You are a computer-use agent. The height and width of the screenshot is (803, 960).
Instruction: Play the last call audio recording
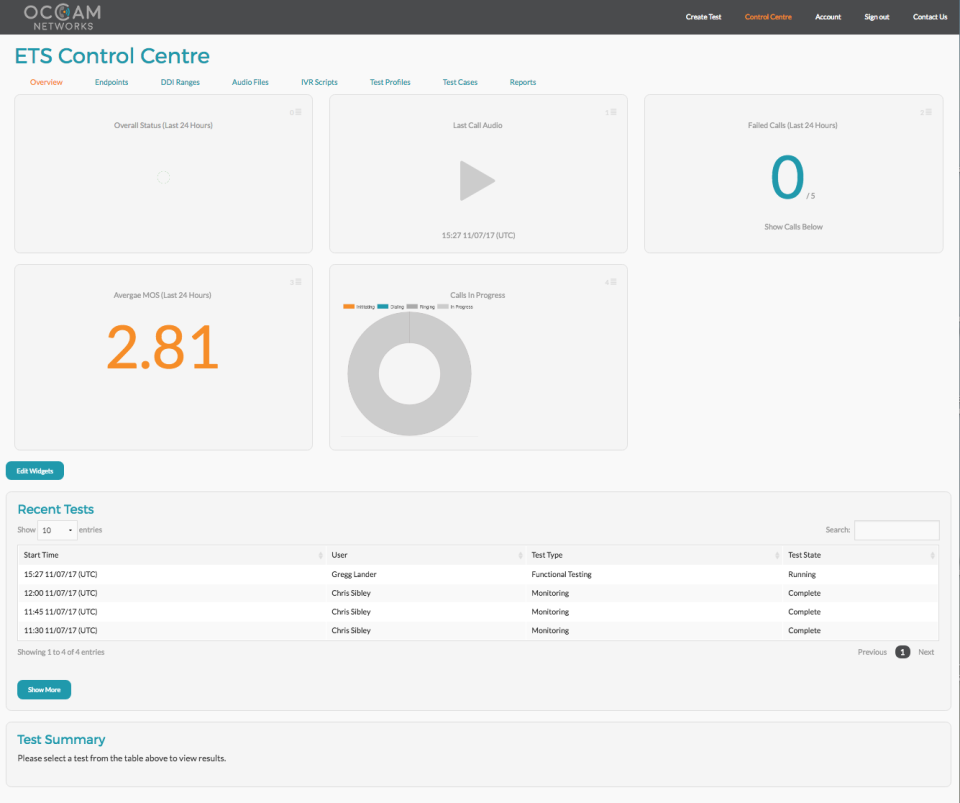477,180
